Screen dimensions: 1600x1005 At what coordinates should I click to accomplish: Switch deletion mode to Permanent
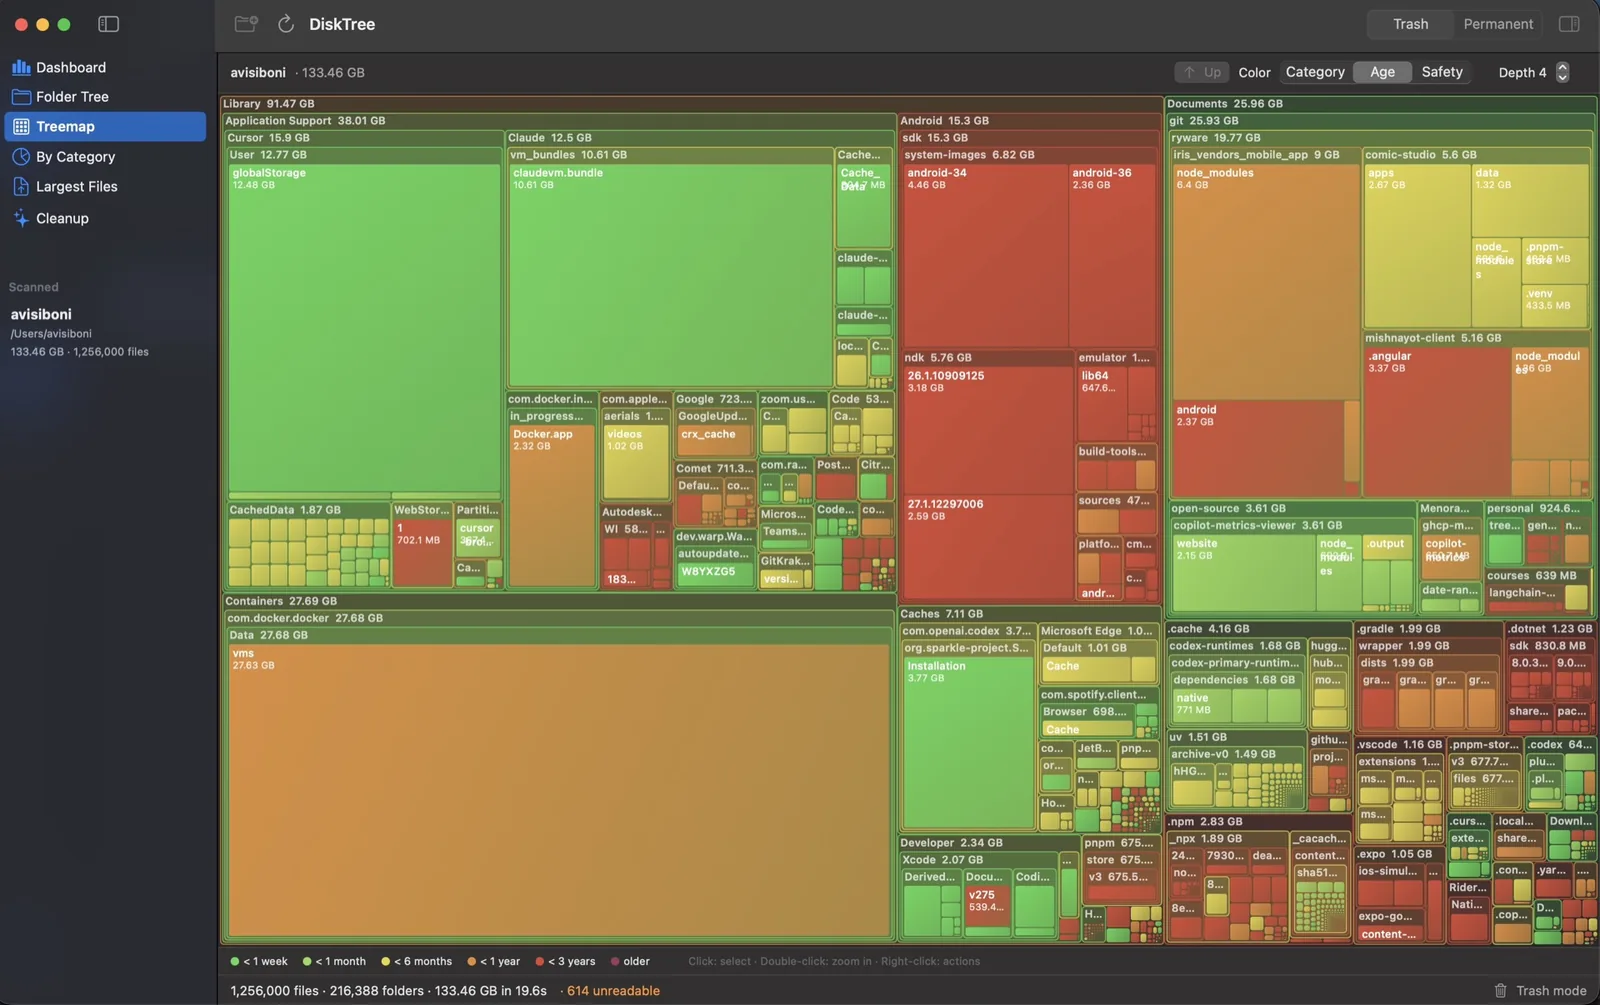click(1498, 24)
